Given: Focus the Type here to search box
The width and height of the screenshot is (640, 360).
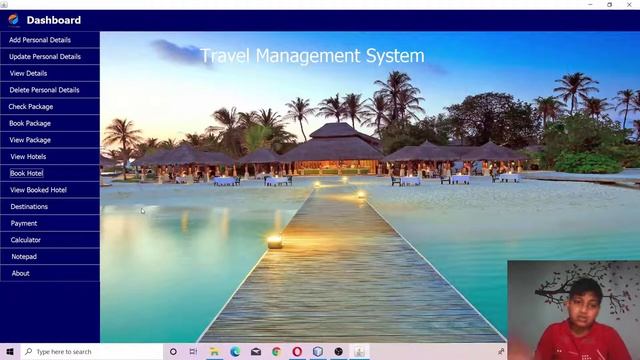Looking at the screenshot, I should 92,351.
